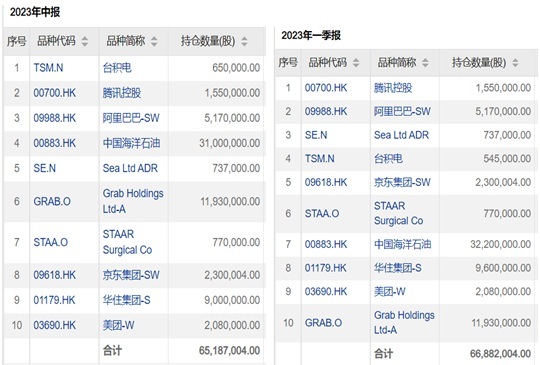540x365 pixels.
Task: Open 华住集团-S link in left table
Action: point(126,300)
